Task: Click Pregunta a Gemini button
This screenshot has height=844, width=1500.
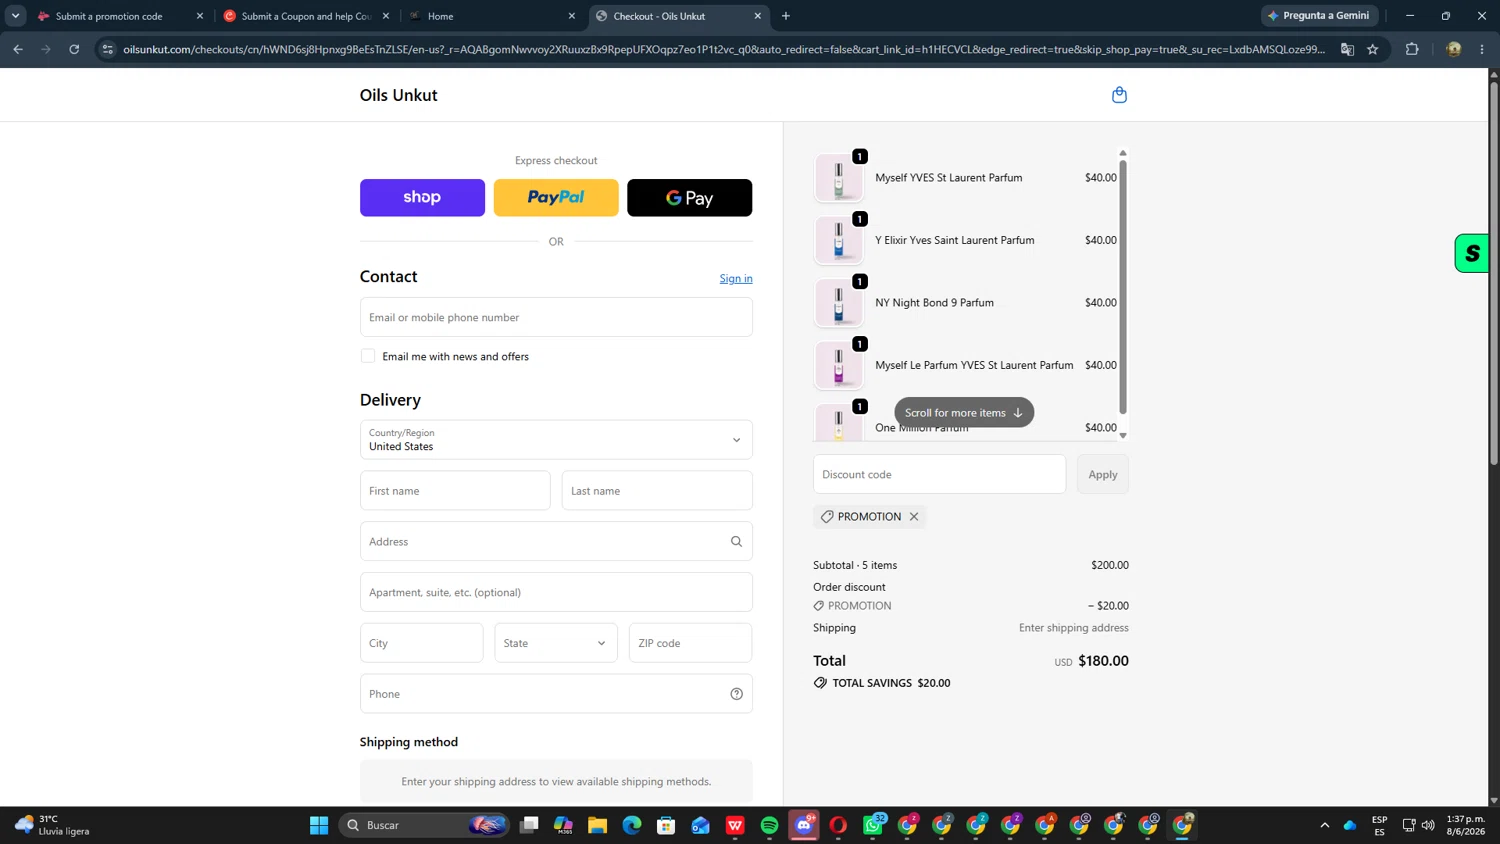Action: (1320, 16)
